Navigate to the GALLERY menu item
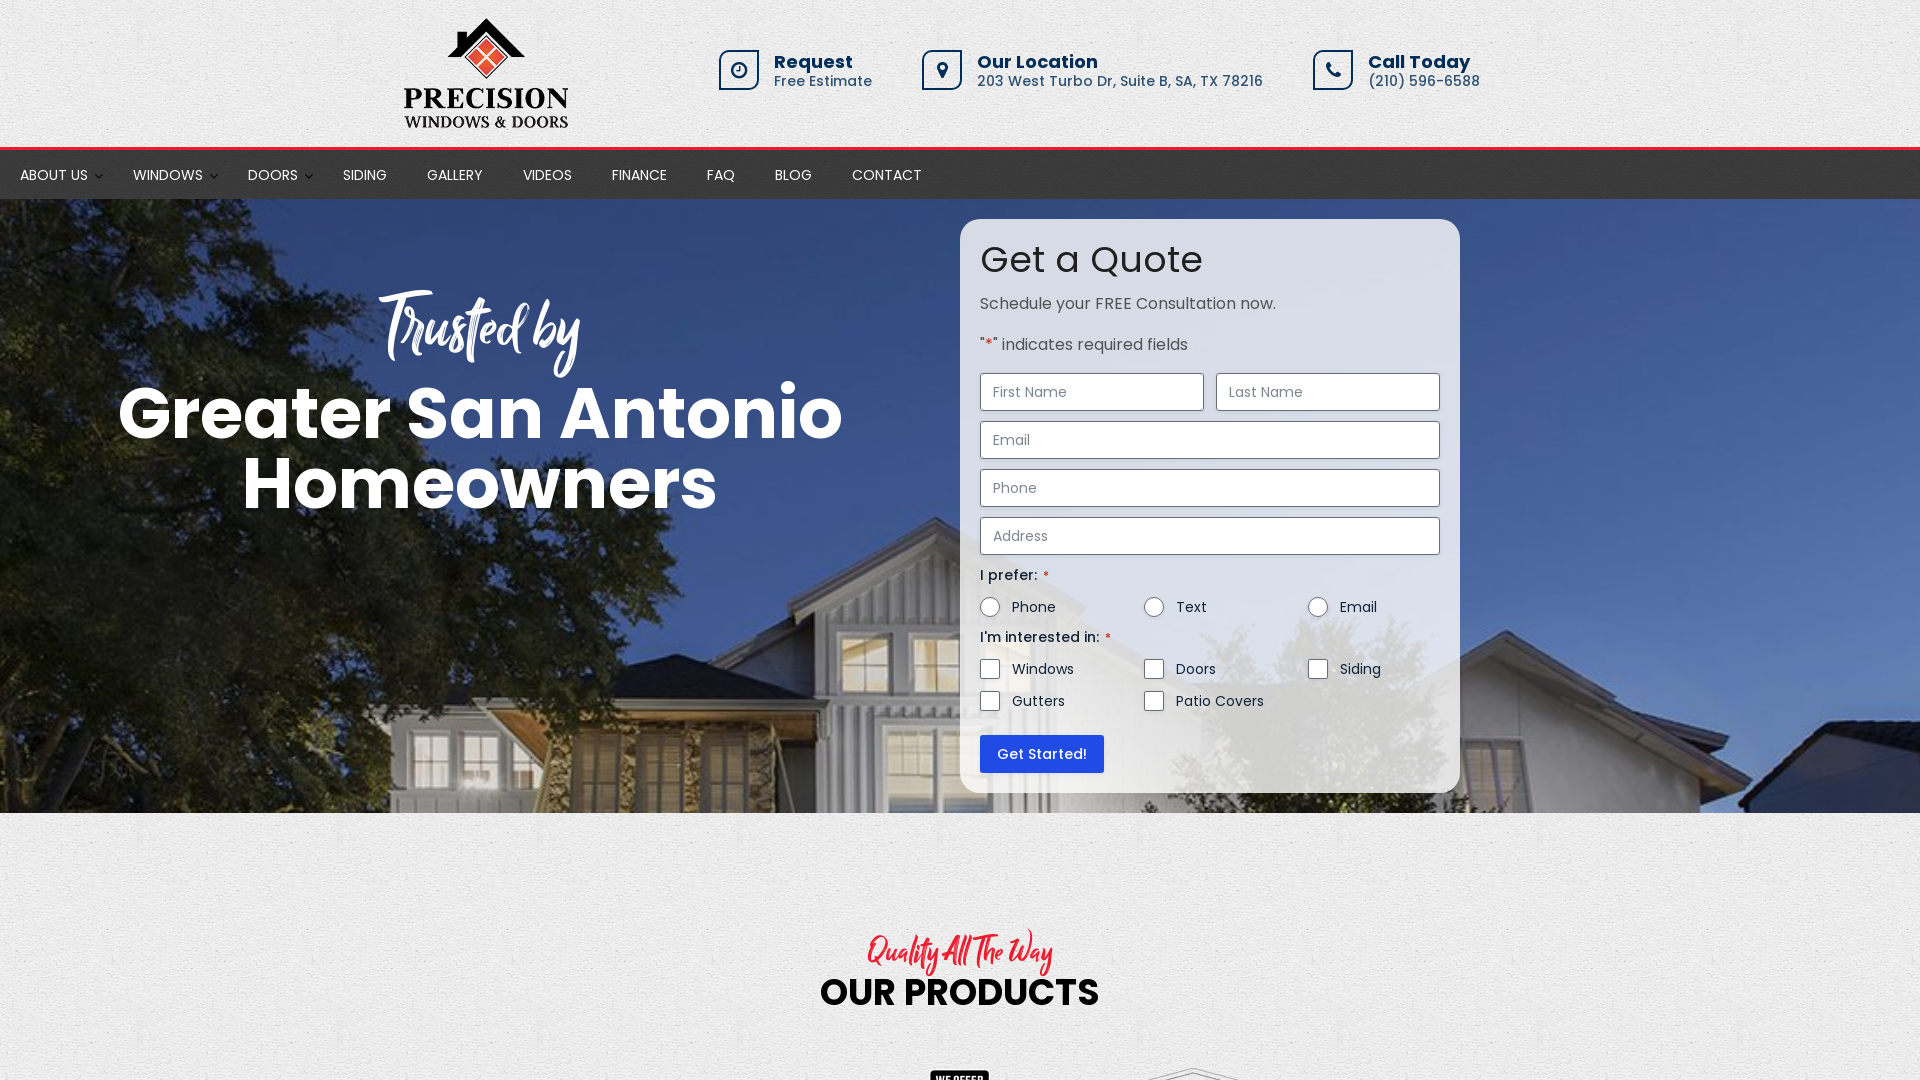1920x1080 pixels. tap(454, 173)
